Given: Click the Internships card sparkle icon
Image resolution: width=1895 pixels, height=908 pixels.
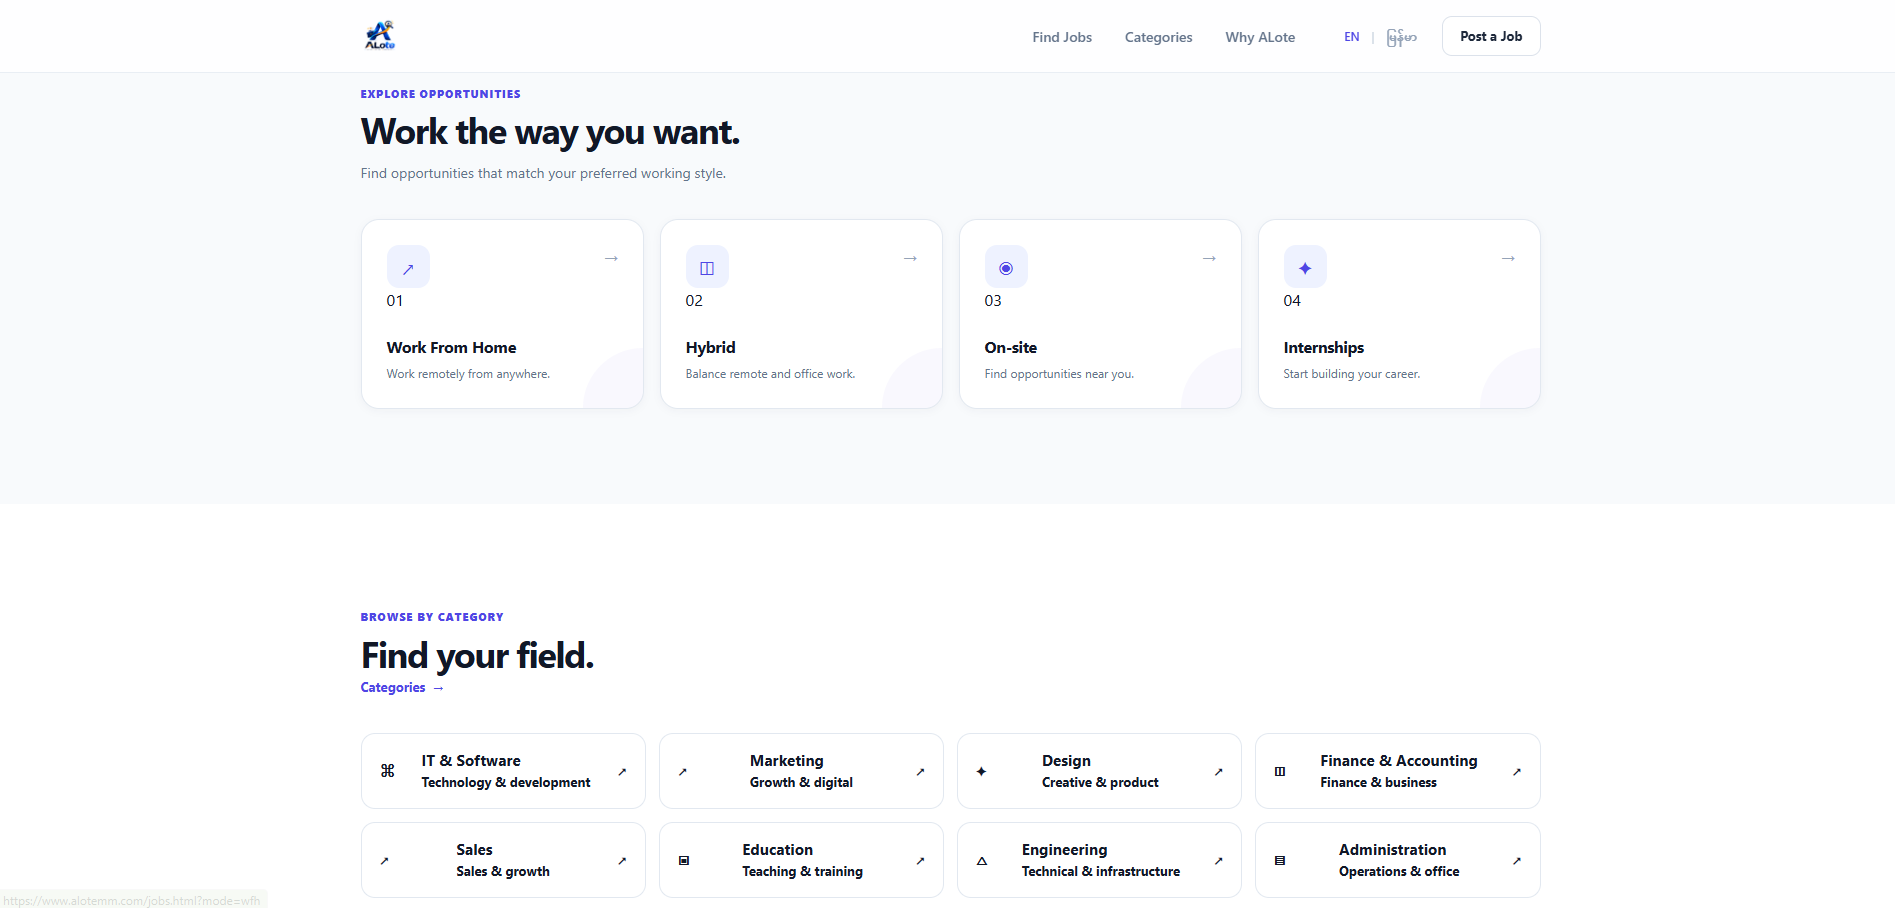Looking at the screenshot, I should (1305, 267).
